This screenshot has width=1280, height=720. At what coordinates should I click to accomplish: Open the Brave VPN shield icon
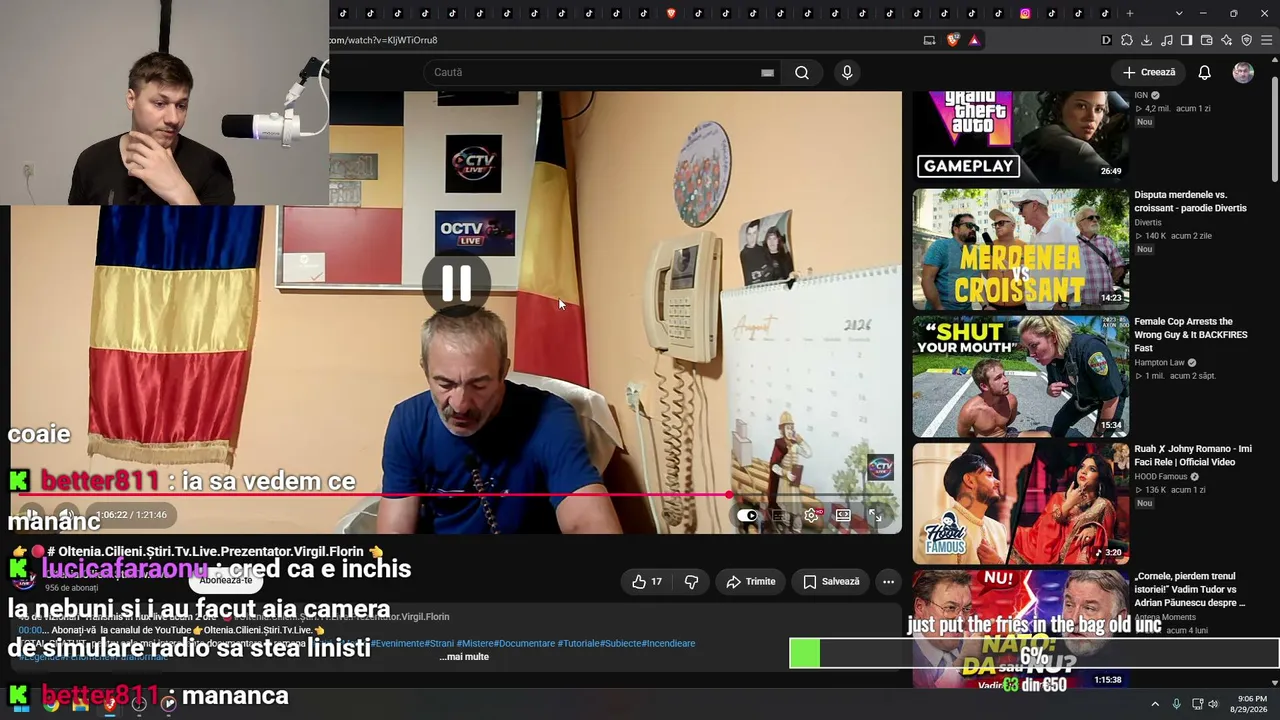tap(1247, 40)
